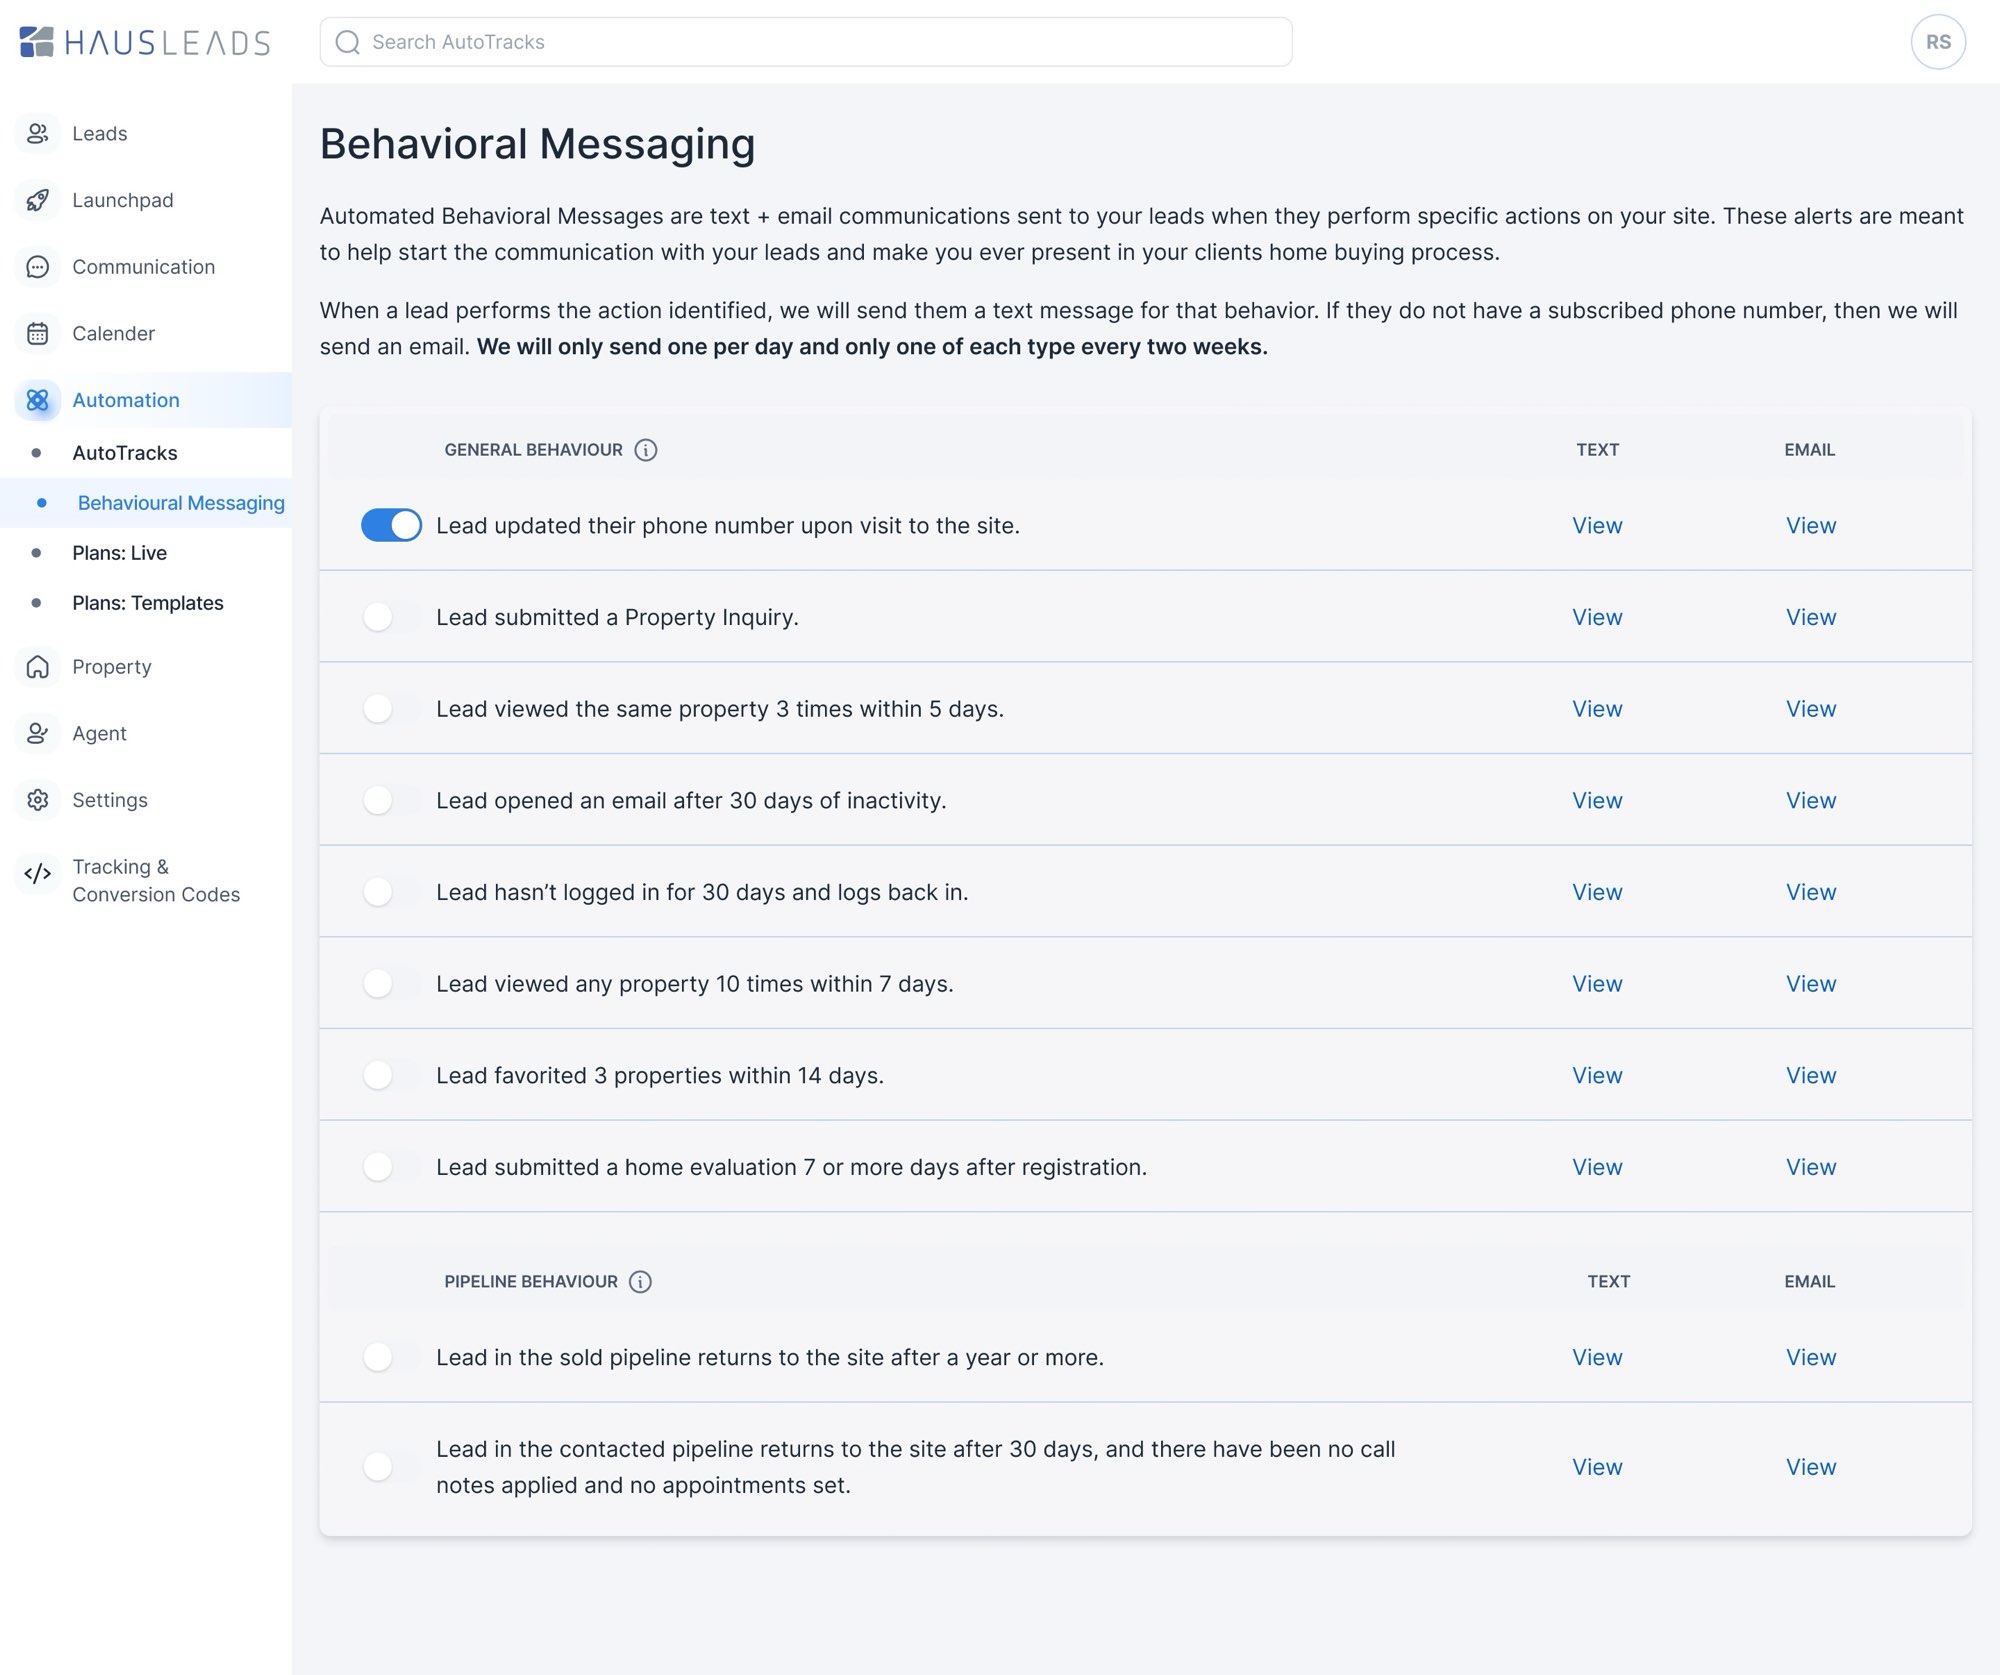View text for contacted pipeline returns
The width and height of the screenshot is (2000, 1675).
1597,1467
